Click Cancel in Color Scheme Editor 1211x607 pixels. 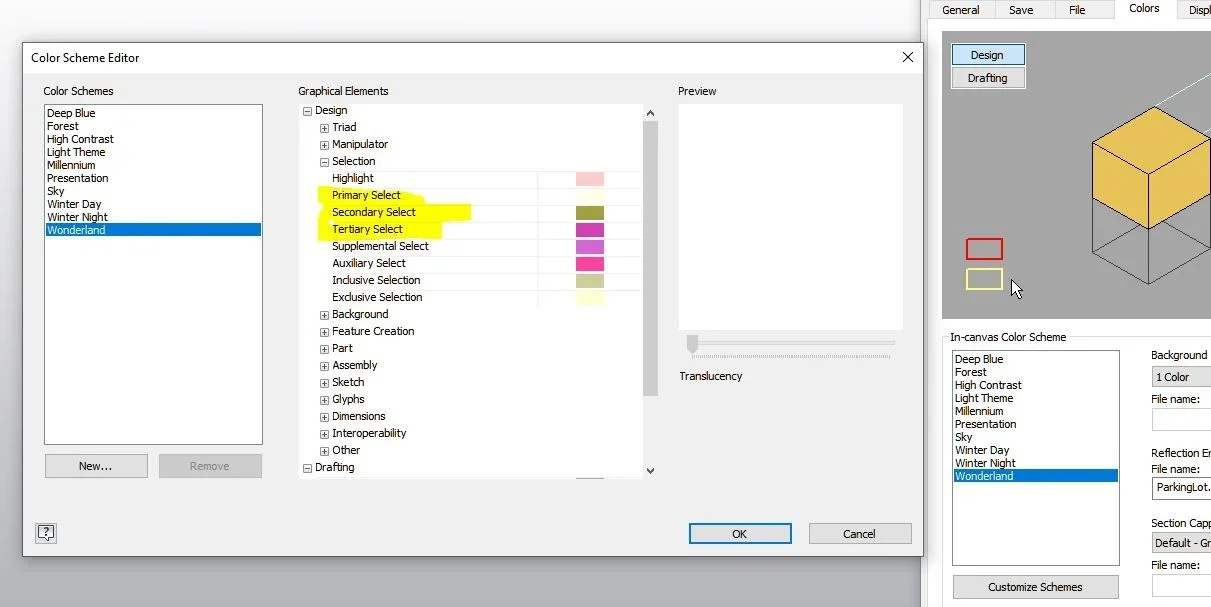(860, 534)
